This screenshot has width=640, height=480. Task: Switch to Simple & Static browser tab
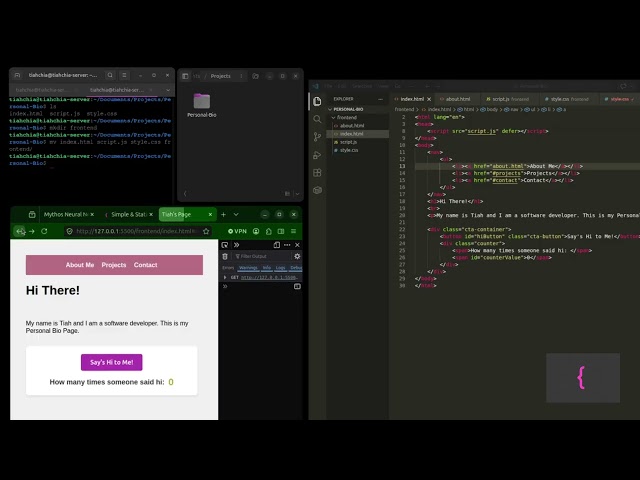tap(129, 214)
